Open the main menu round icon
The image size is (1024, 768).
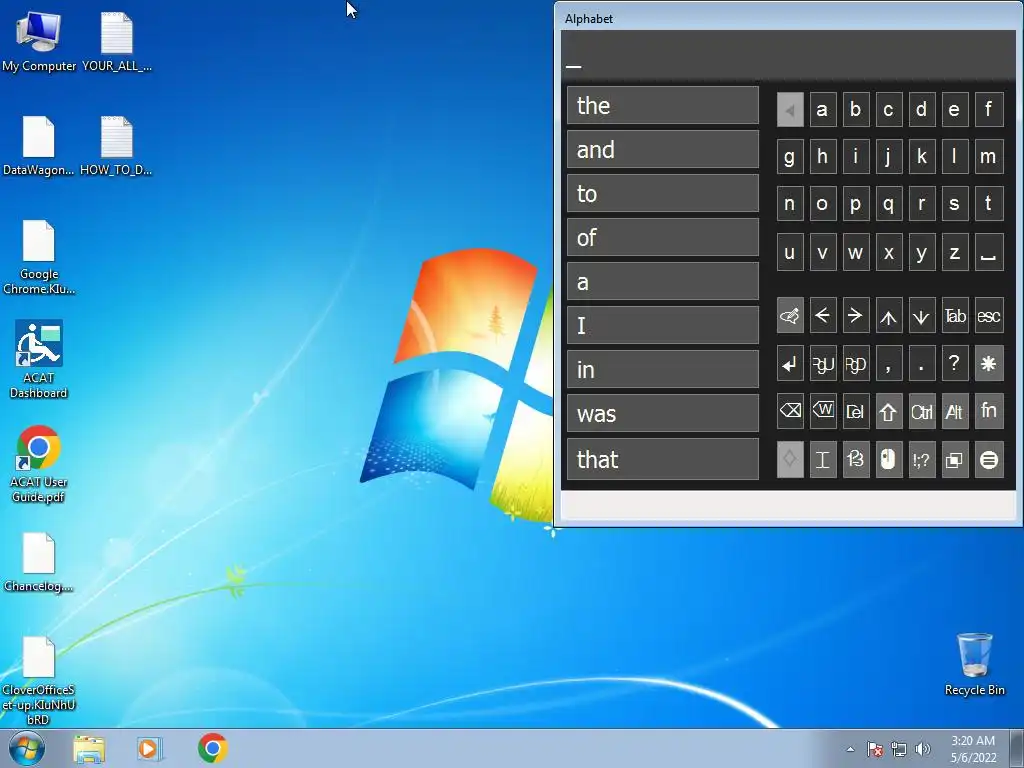[x=989, y=460]
